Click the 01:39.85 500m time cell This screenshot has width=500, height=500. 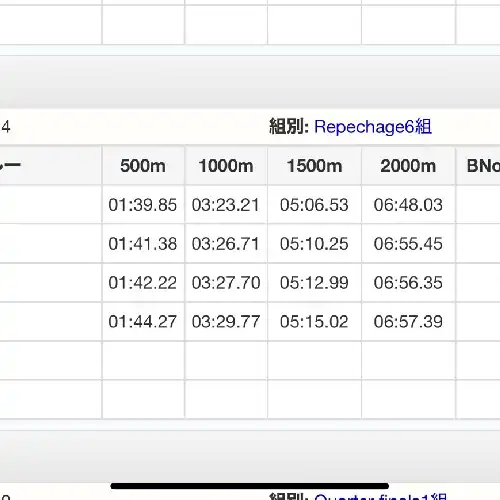coord(143,205)
